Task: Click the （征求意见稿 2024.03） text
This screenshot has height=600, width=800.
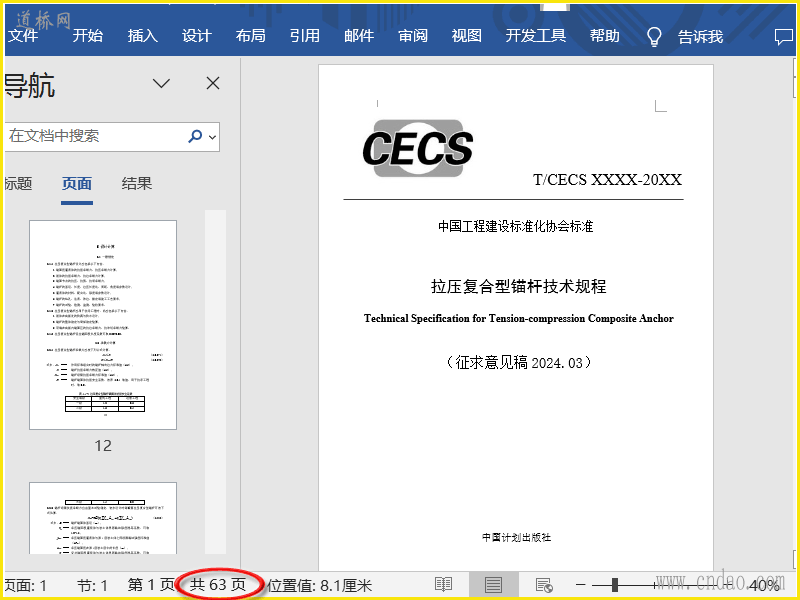Action: (x=518, y=363)
